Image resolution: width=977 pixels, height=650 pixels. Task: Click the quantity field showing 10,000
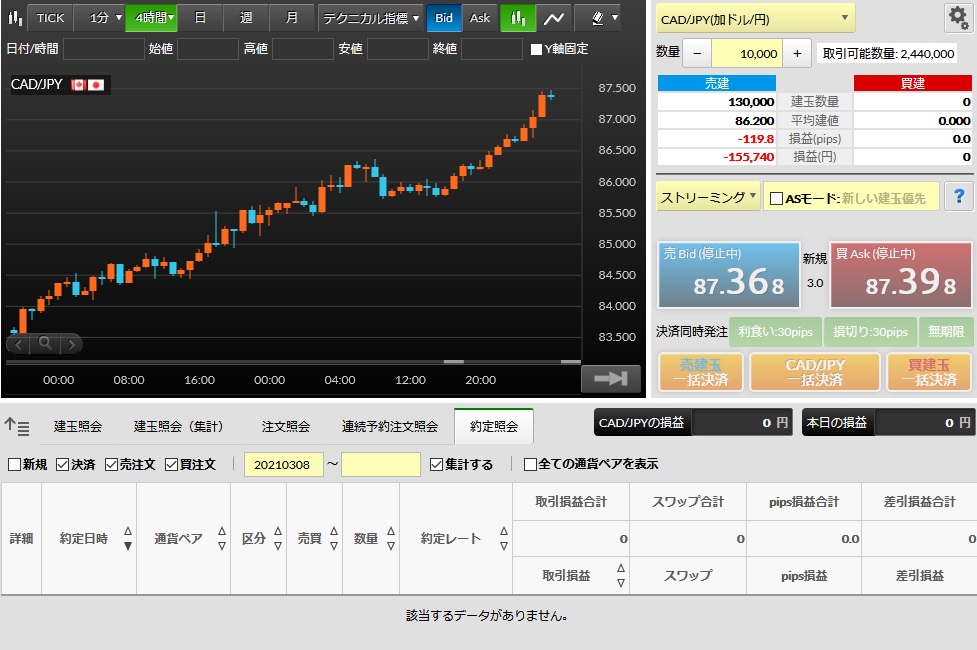click(x=746, y=54)
